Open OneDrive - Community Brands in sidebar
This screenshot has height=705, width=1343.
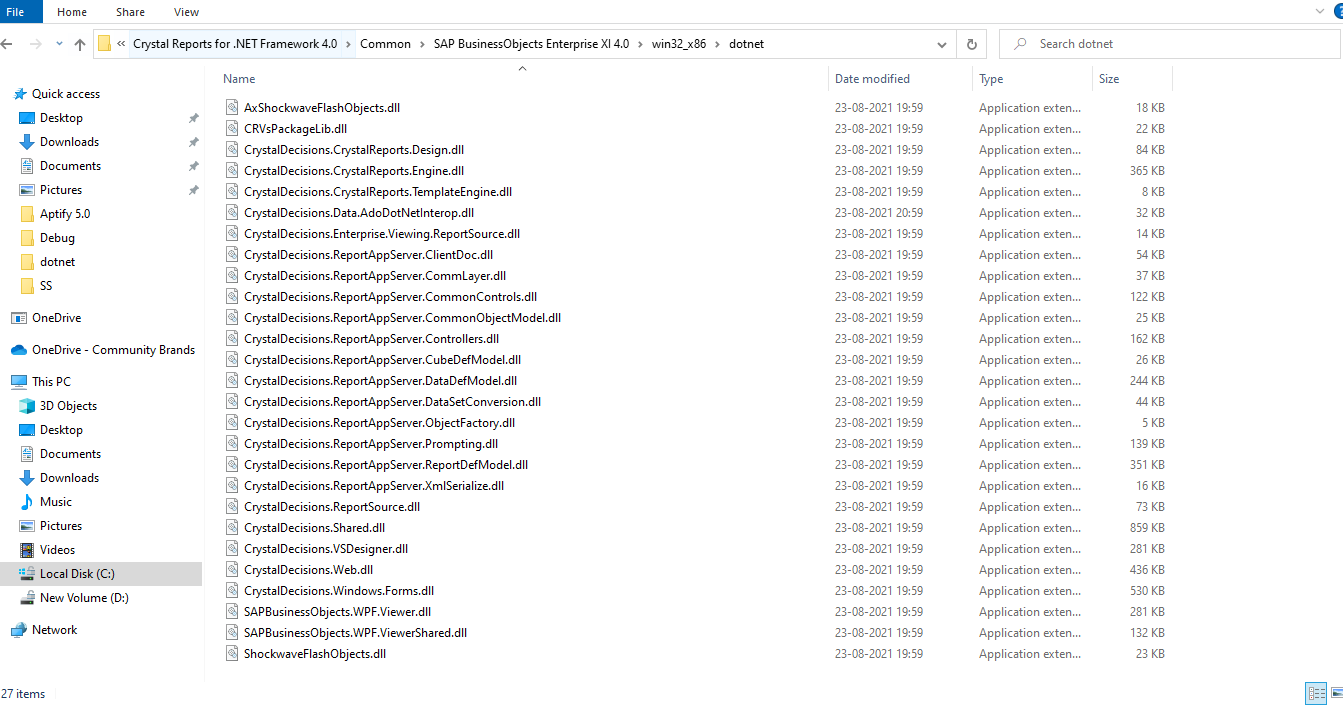point(113,350)
